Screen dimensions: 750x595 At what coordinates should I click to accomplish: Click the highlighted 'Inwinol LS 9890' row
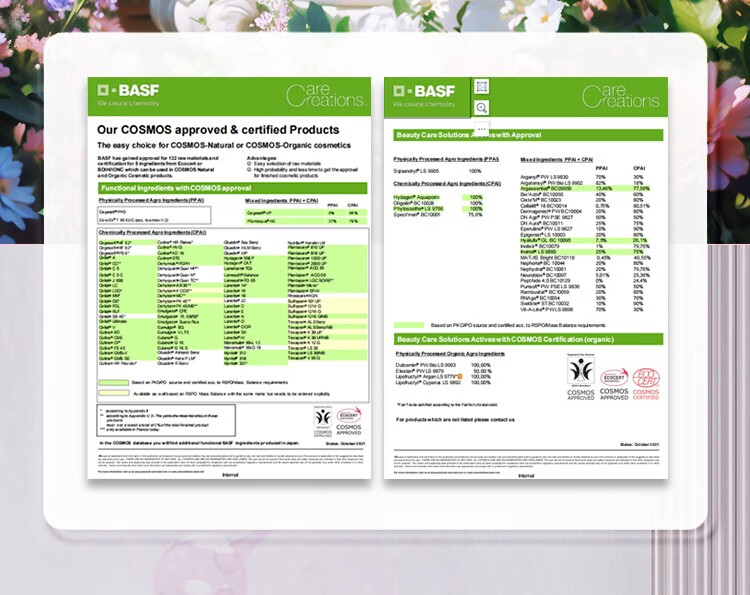click(583, 252)
